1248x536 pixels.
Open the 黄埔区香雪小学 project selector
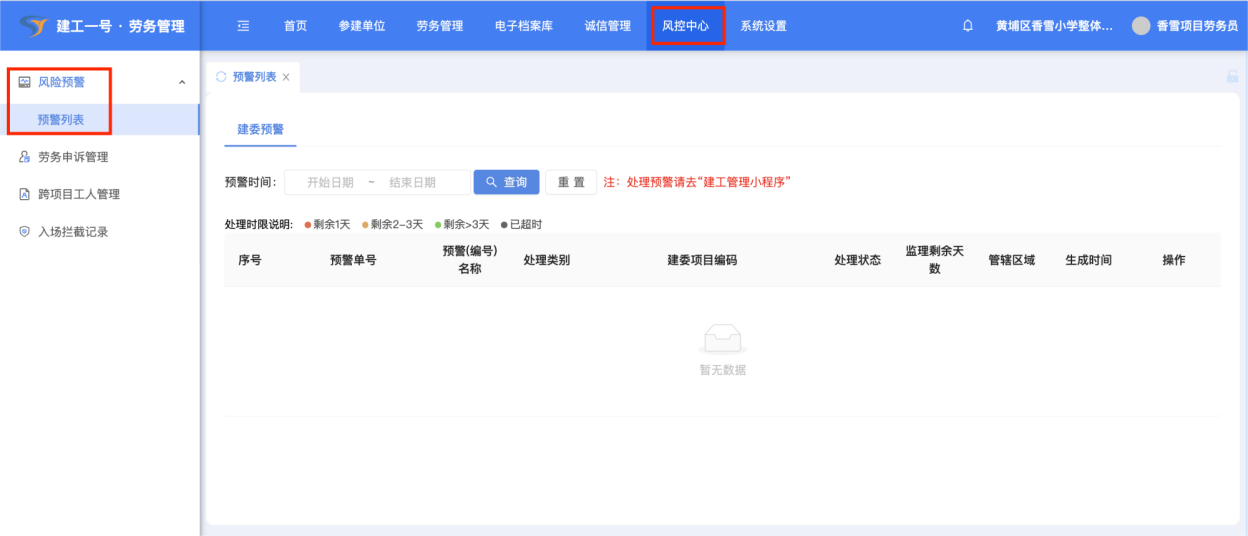(x=1054, y=26)
